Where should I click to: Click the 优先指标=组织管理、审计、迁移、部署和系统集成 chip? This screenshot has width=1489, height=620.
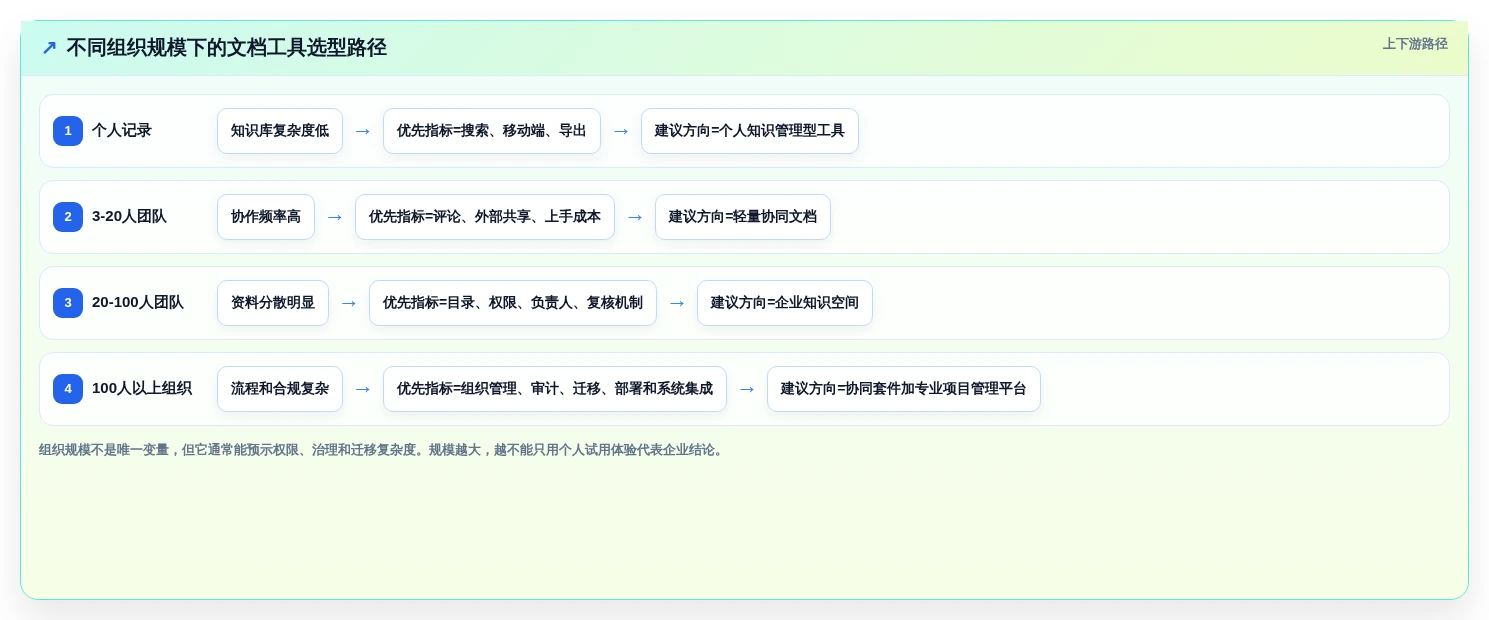pos(555,389)
